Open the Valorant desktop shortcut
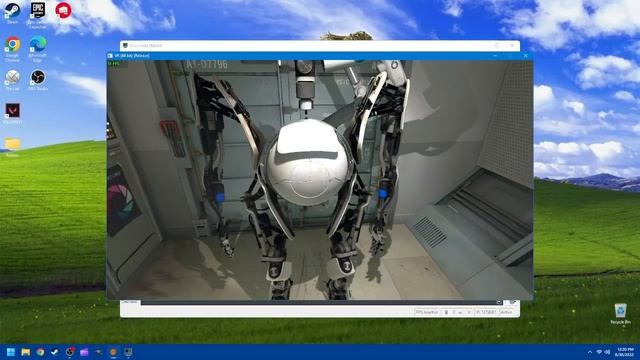Image resolution: width=640 pixels, height=360 pixels. (x=12, y=113)
